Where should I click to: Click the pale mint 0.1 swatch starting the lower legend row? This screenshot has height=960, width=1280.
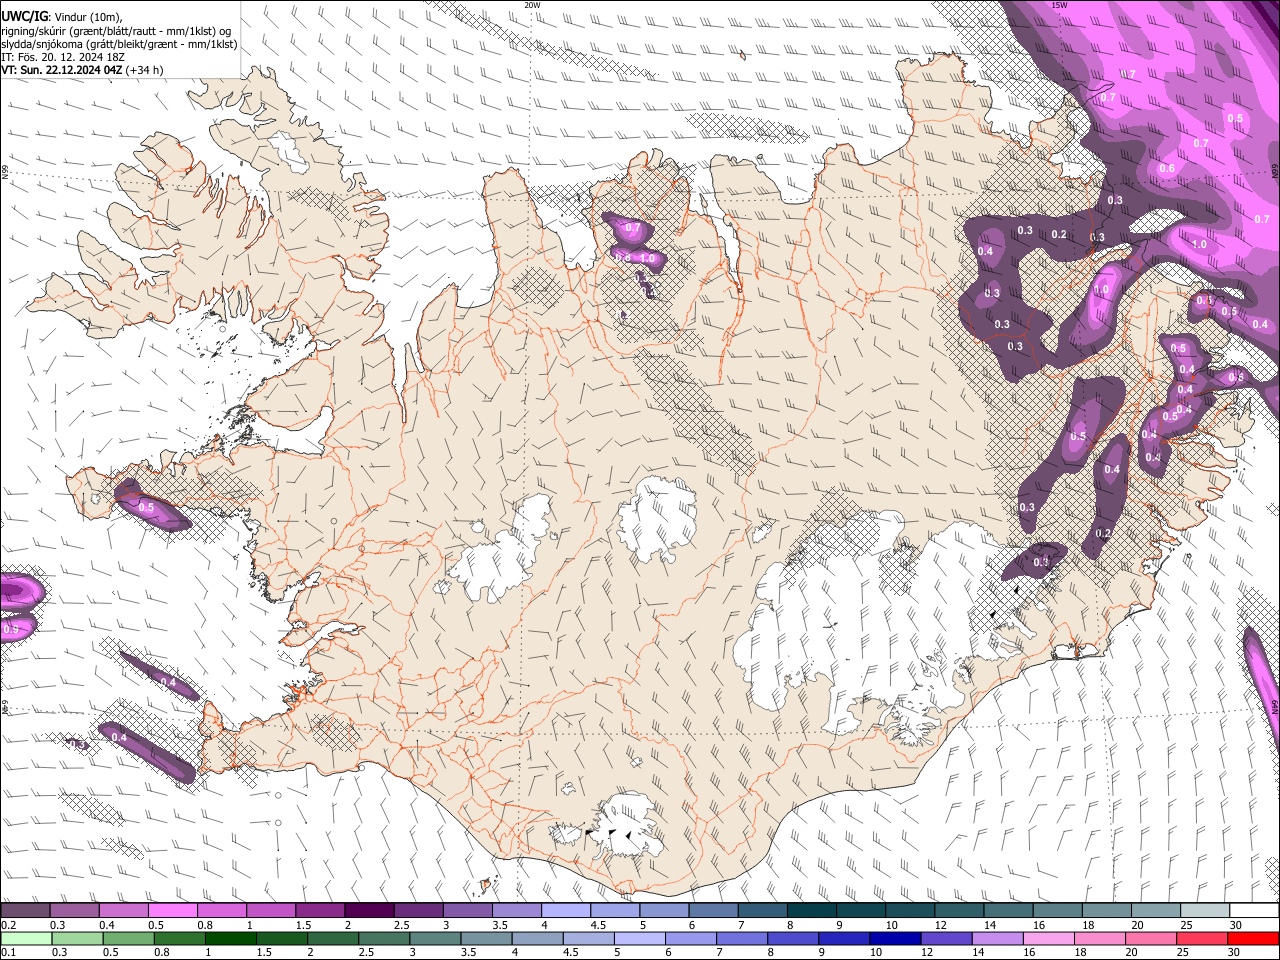click(25, 939)
